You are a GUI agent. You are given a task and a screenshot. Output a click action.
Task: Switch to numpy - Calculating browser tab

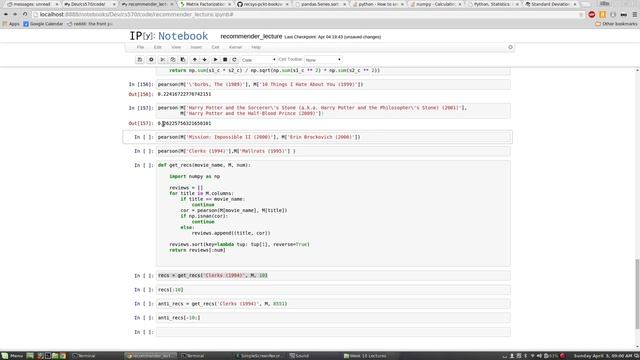tap(436, 4)
